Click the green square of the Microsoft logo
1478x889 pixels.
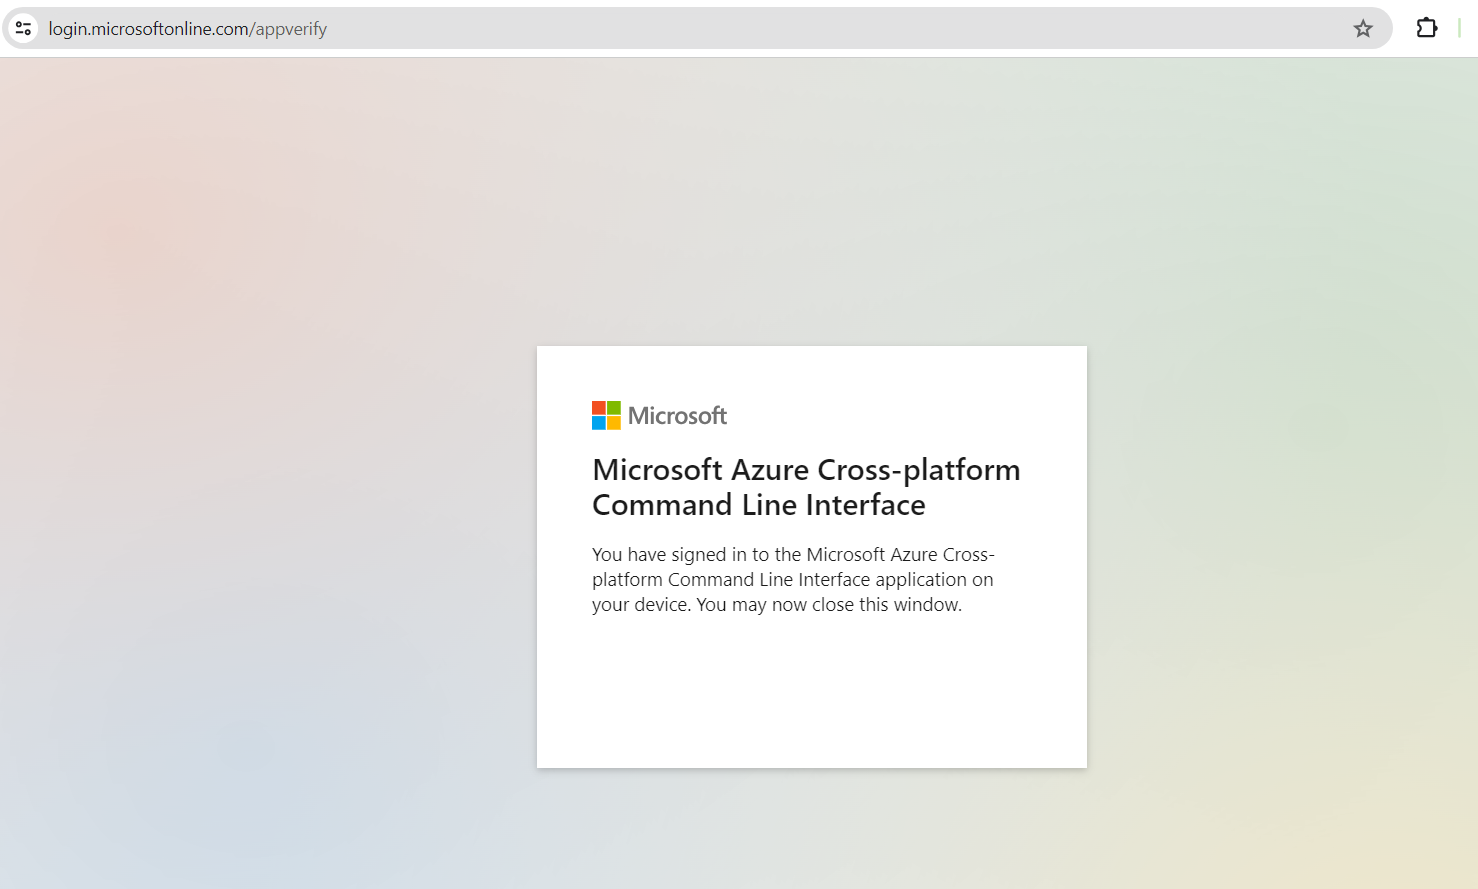[x=614, y=408]
